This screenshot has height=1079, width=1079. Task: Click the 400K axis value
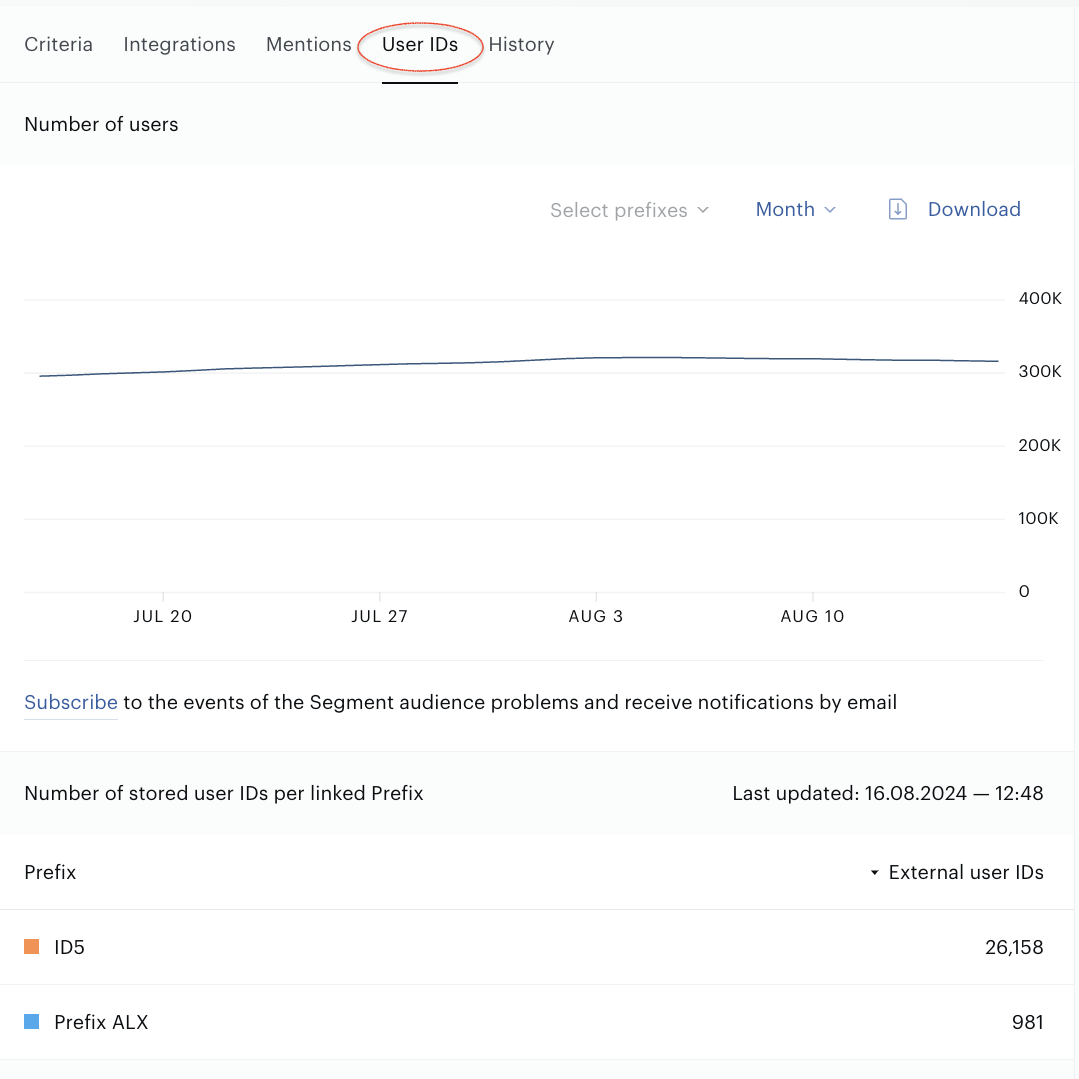coord(1040,299)
